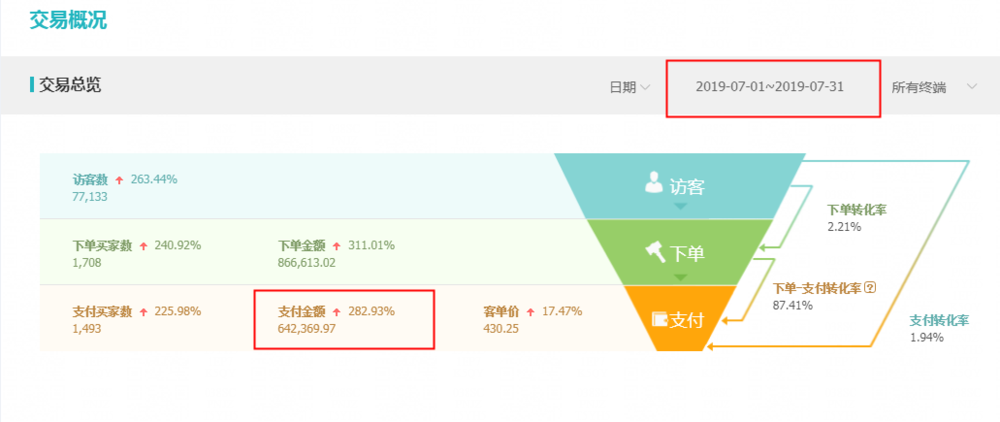This screenshot has height=422, width=1000.
Task: Click the 交易概况 page title
Action: pyautogui.click(x=68, y=20)
